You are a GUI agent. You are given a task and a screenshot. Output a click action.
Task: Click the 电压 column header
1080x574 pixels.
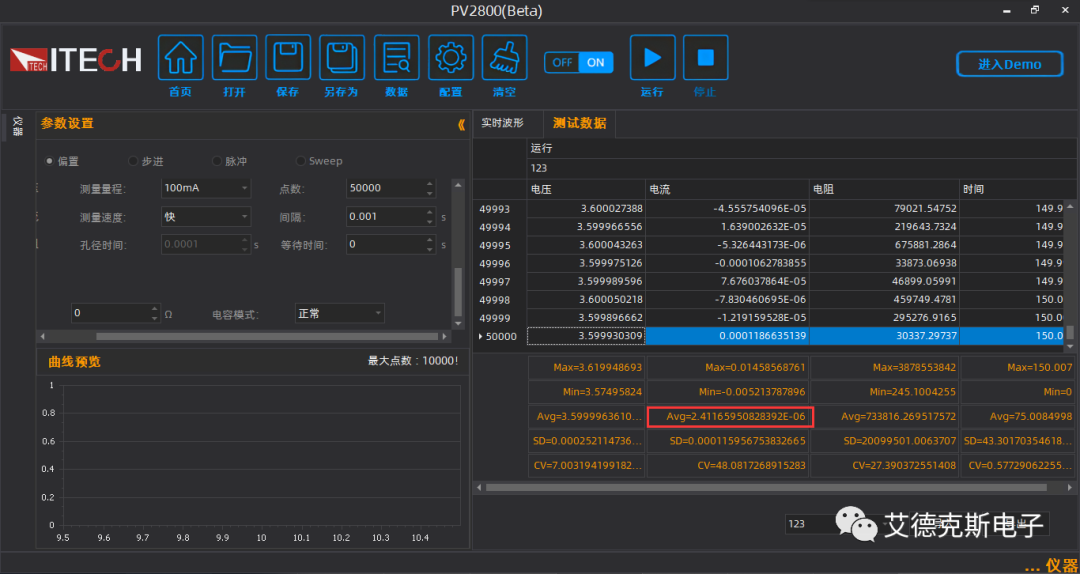click(586, 189)
